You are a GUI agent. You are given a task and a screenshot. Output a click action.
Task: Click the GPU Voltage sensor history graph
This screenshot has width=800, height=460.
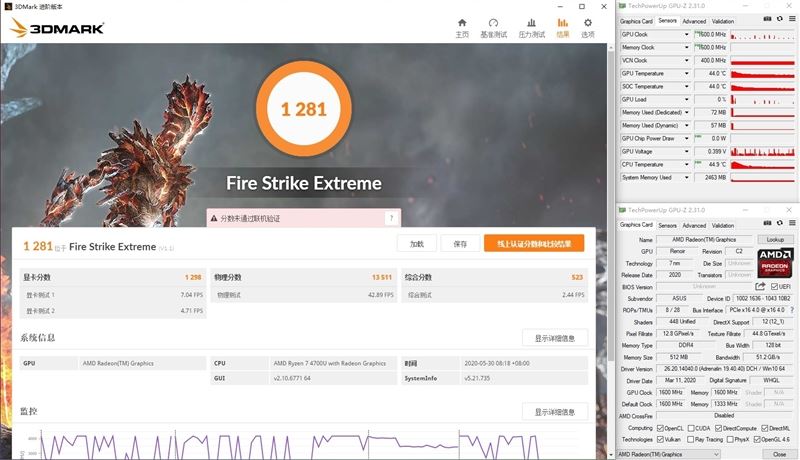tap(762, 151)
